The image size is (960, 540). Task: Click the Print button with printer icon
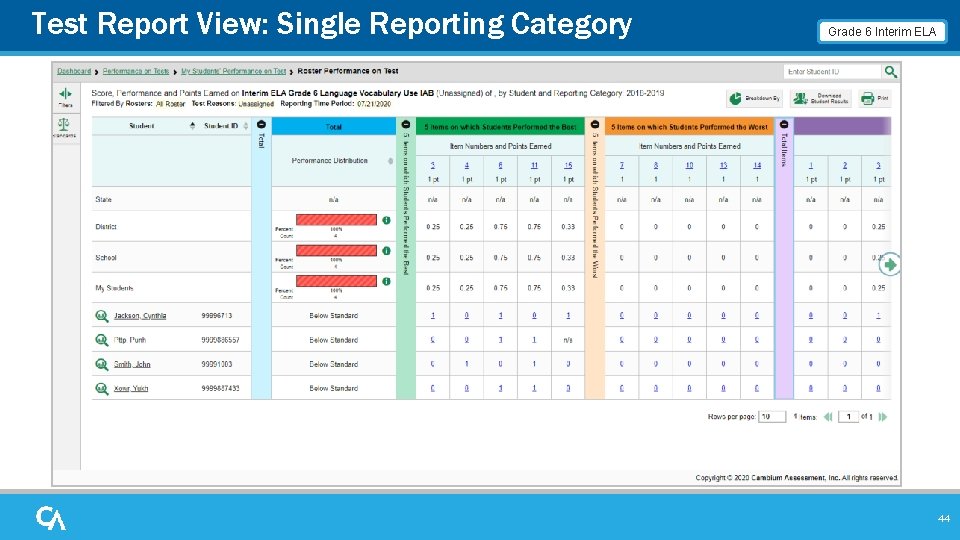874,98
